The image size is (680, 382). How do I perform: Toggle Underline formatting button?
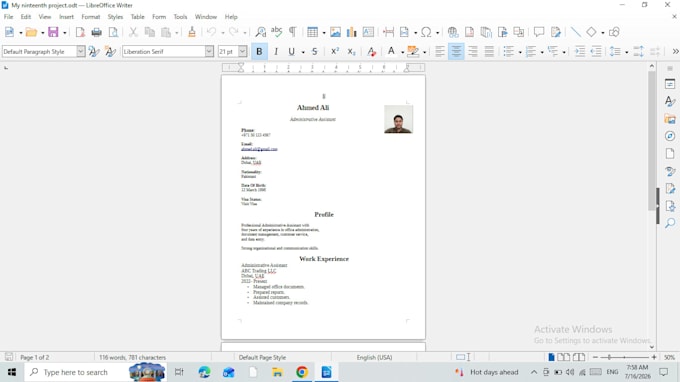(x=291, y=52)
